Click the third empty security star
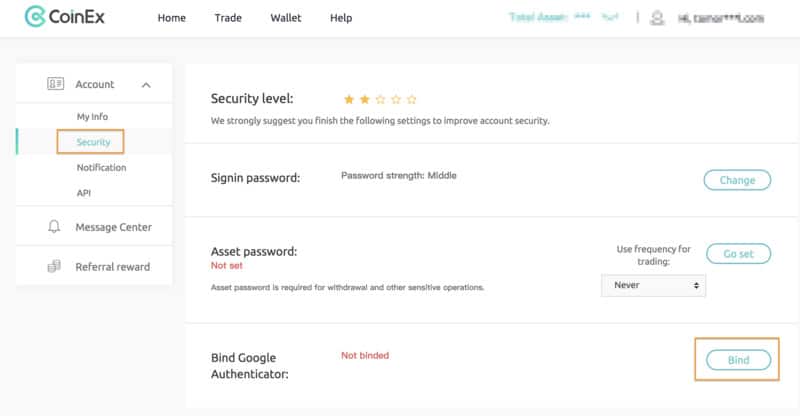The height and width of the screenshot is (416, 800). click(380, 99)
